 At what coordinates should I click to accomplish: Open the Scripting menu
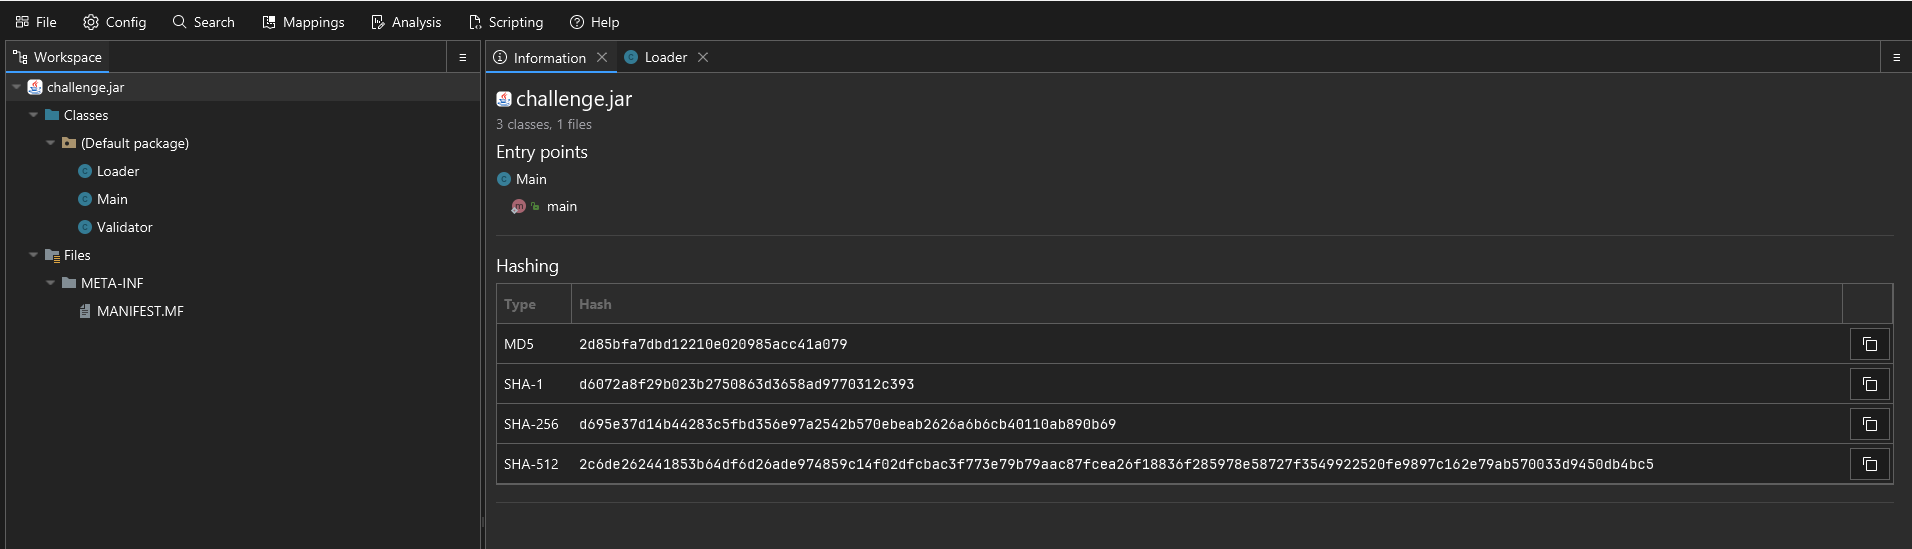pos(506,22)
